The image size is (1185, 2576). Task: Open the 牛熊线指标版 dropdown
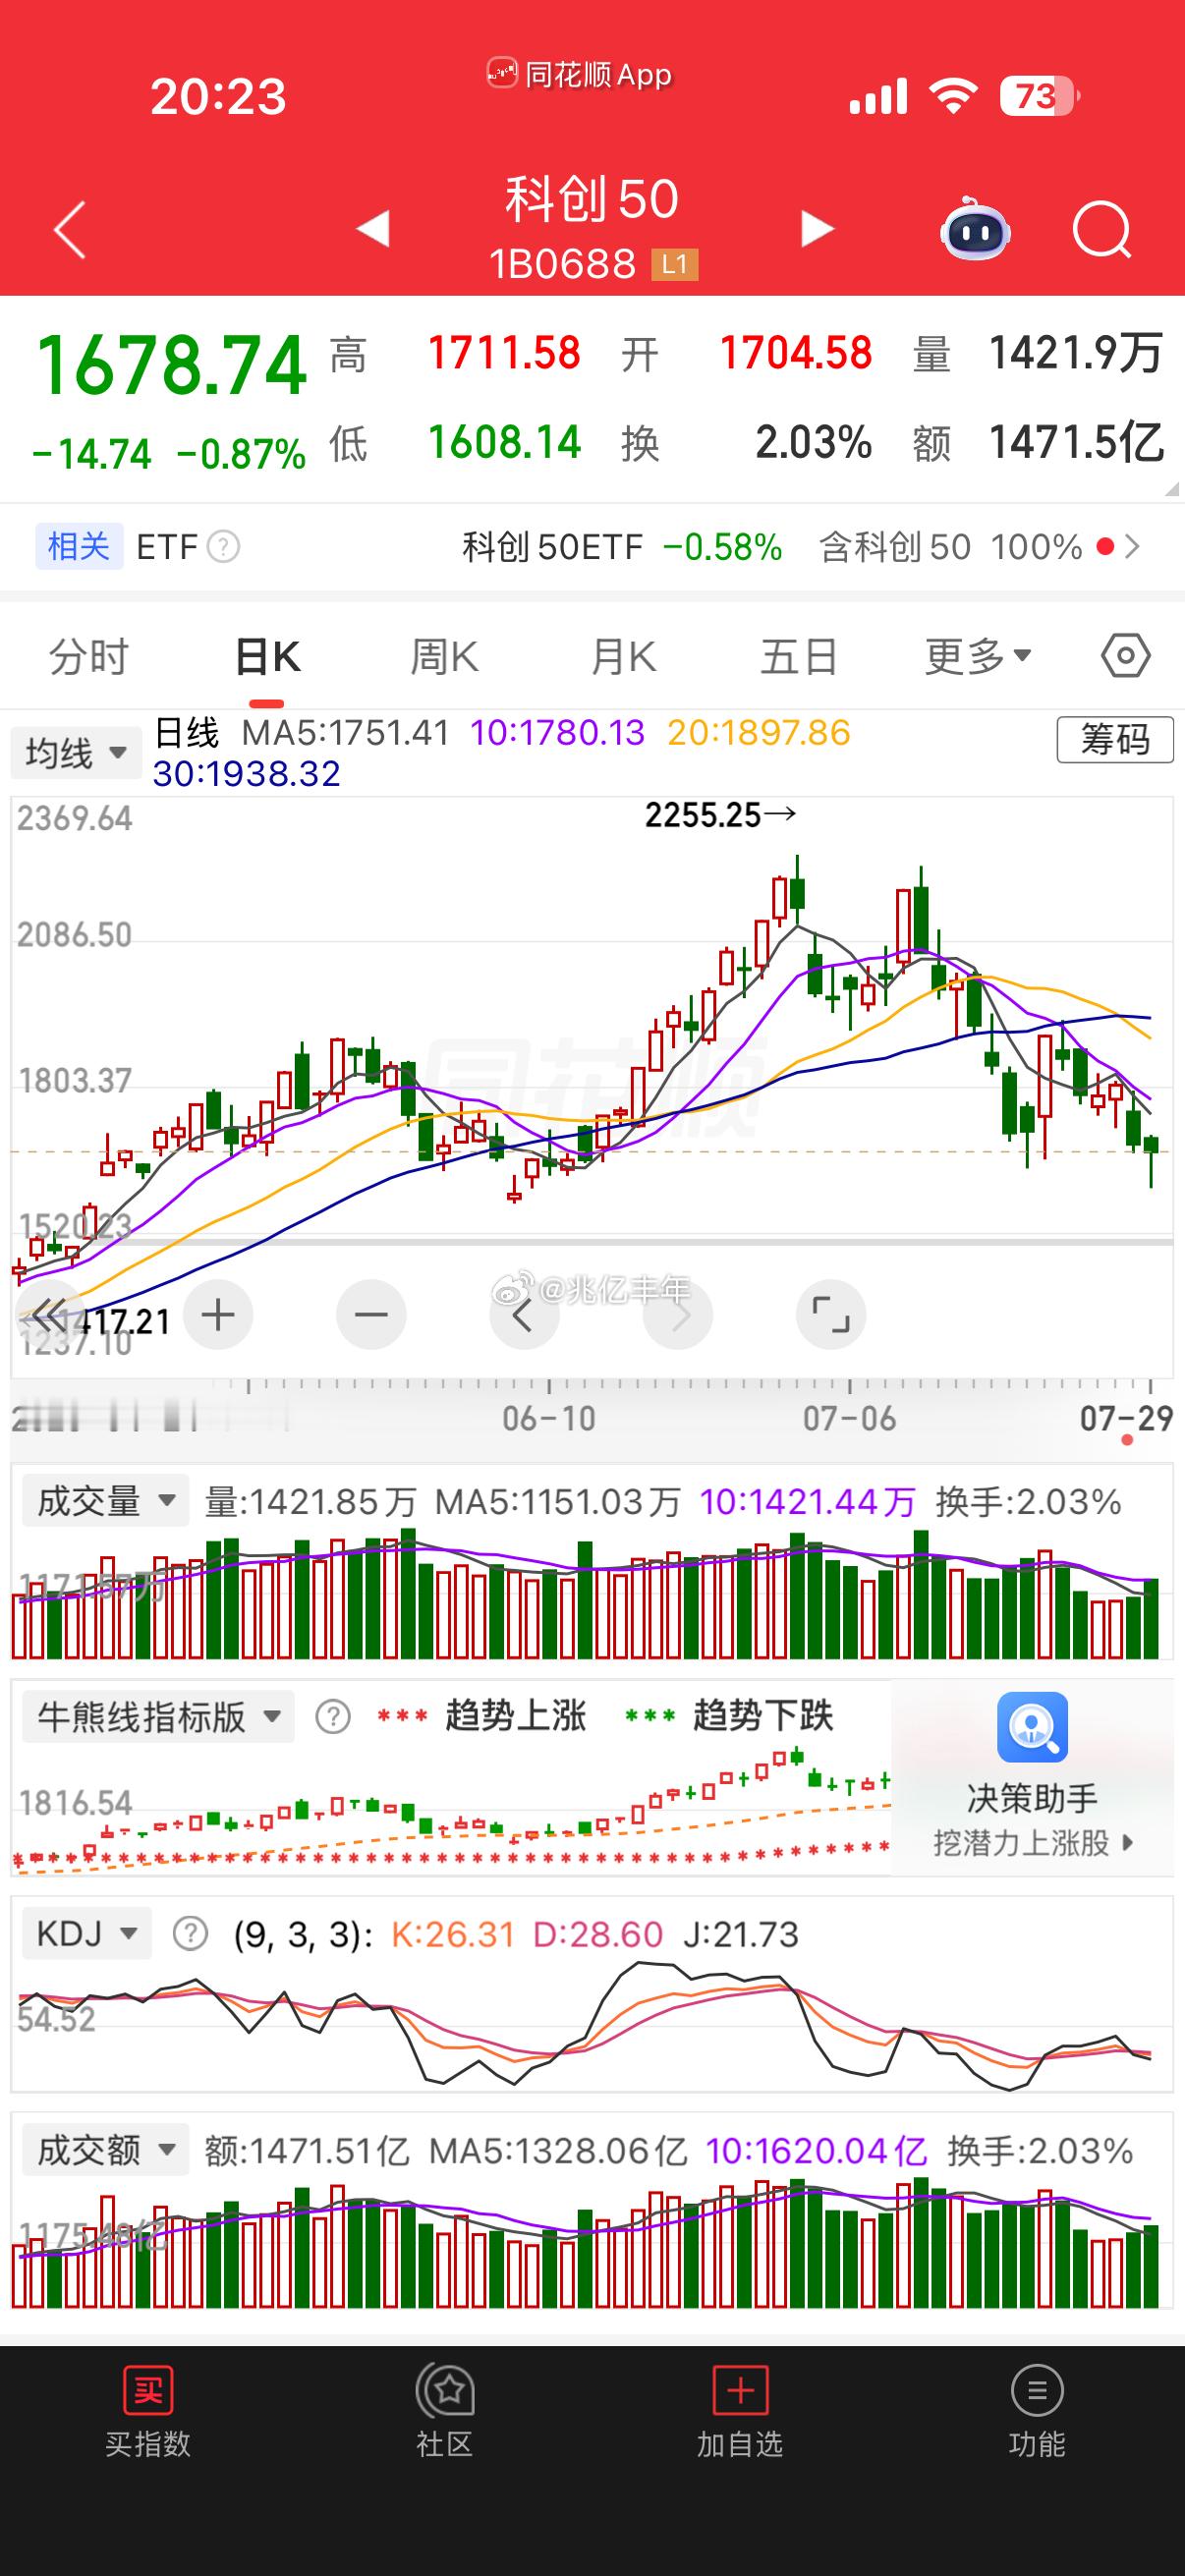(x=158, y=1716)
